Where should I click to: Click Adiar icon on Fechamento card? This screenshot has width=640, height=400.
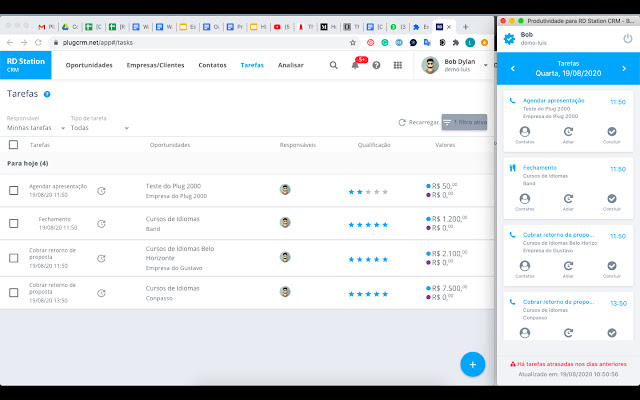(568, 199)
